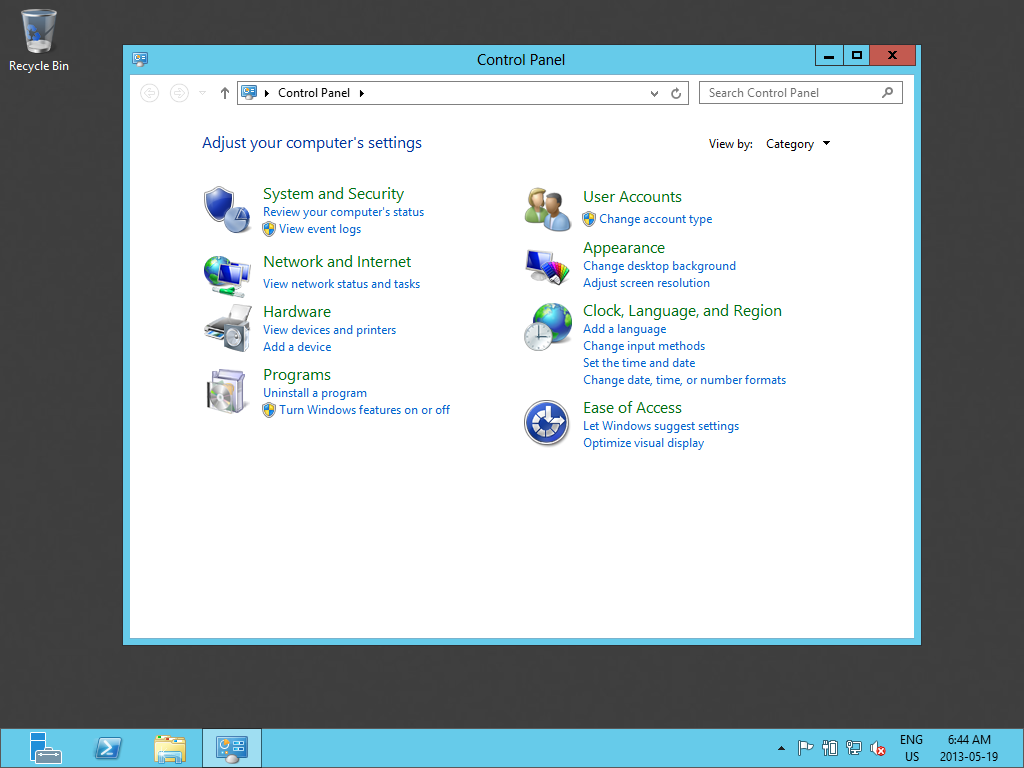Open the Appearance heading
The width and height of the screenshot is (1024, 768).
click(624, 248)
